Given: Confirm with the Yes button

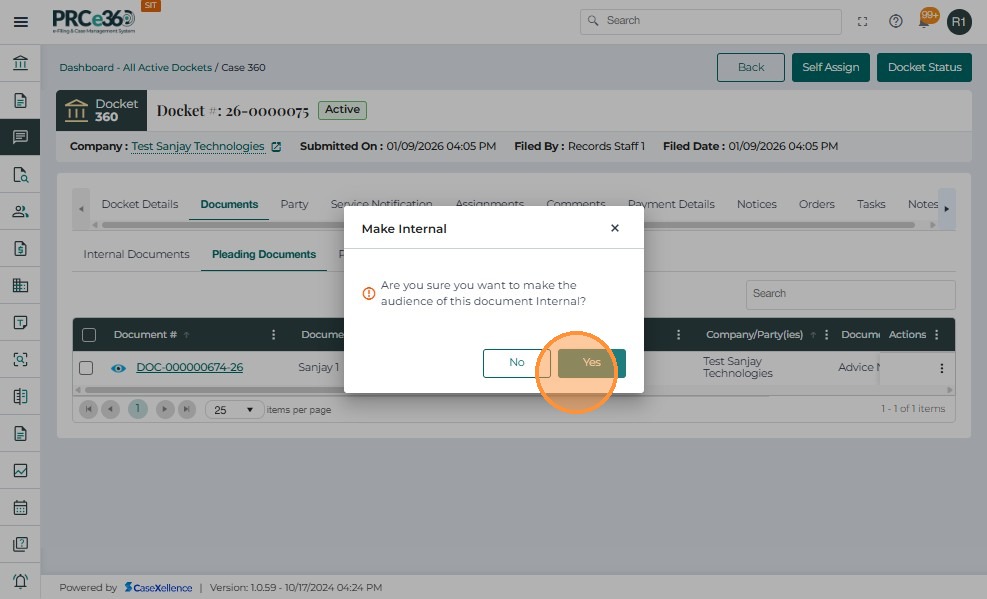Looking at the screenshot, I should pos(592,363).
